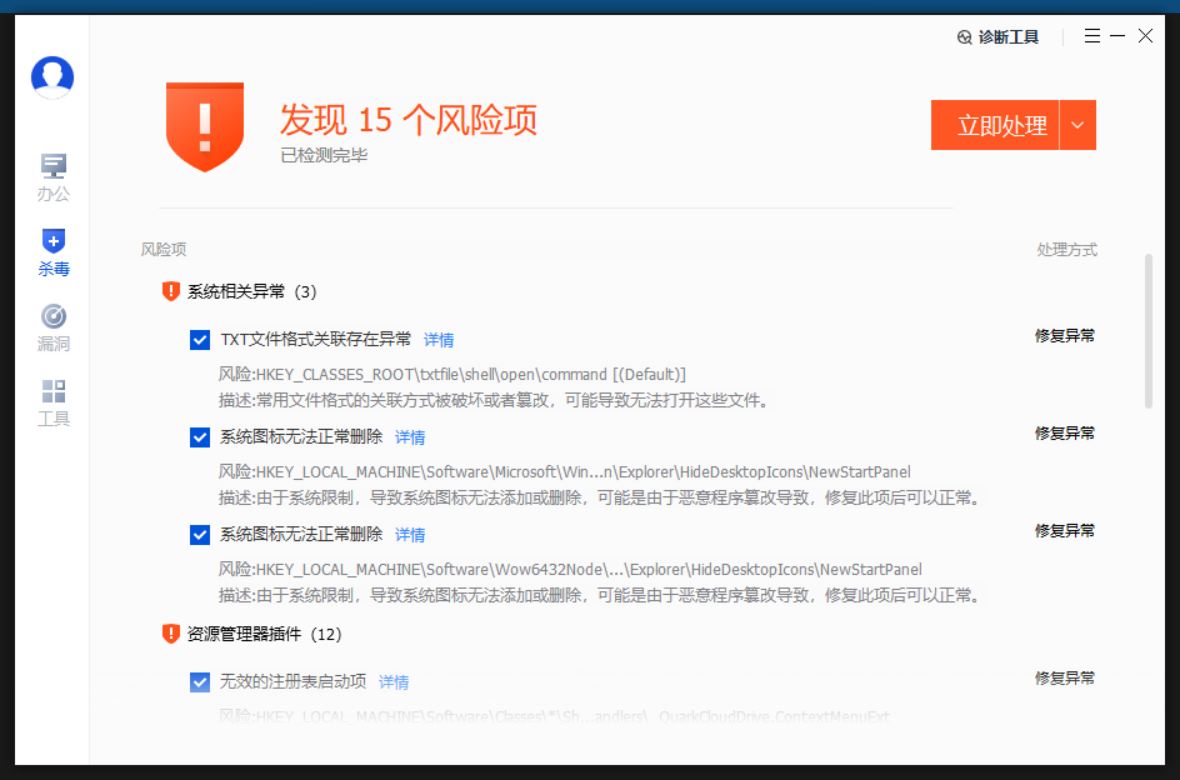
Task: Open the 工具 grid section
Action: coord(53,403)
